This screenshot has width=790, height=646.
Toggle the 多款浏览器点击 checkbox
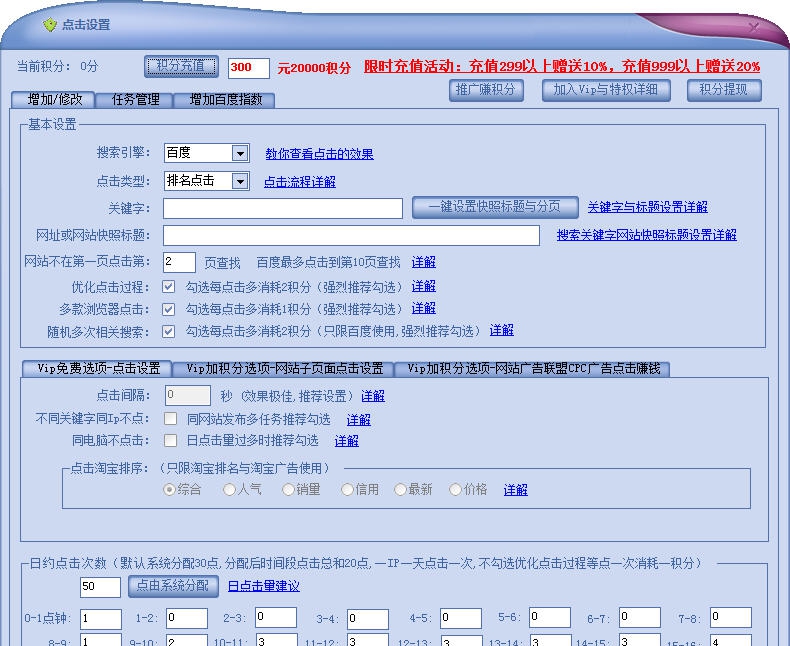click(x=169, y=309)
